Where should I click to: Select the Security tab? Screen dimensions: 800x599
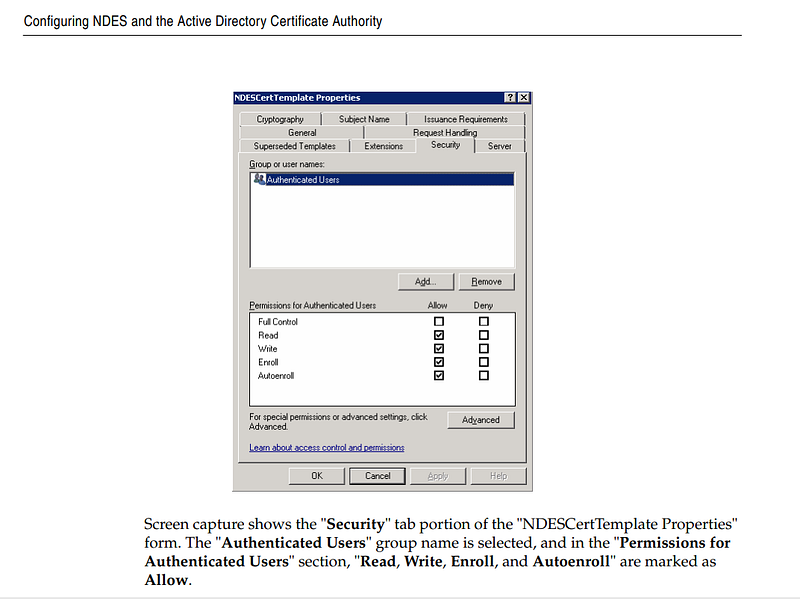[445, 145]
